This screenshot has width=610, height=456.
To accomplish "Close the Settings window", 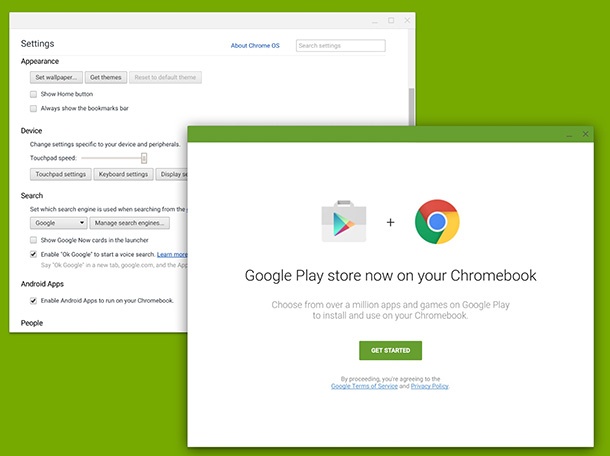I will point(407,20).
